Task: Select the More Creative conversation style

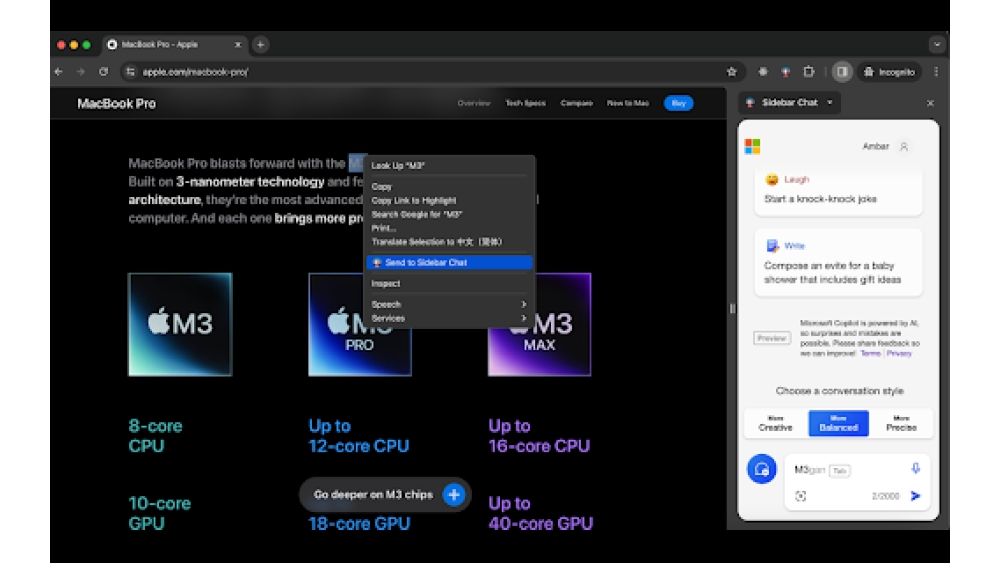Action: pos(775,423)
